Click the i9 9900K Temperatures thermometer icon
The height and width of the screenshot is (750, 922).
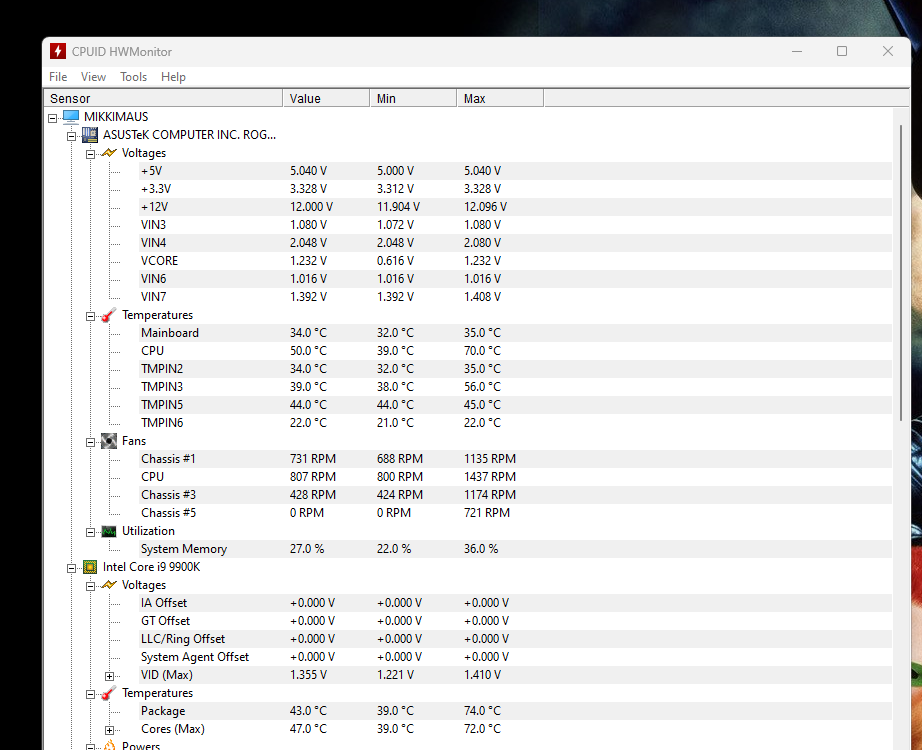point(109,693)
